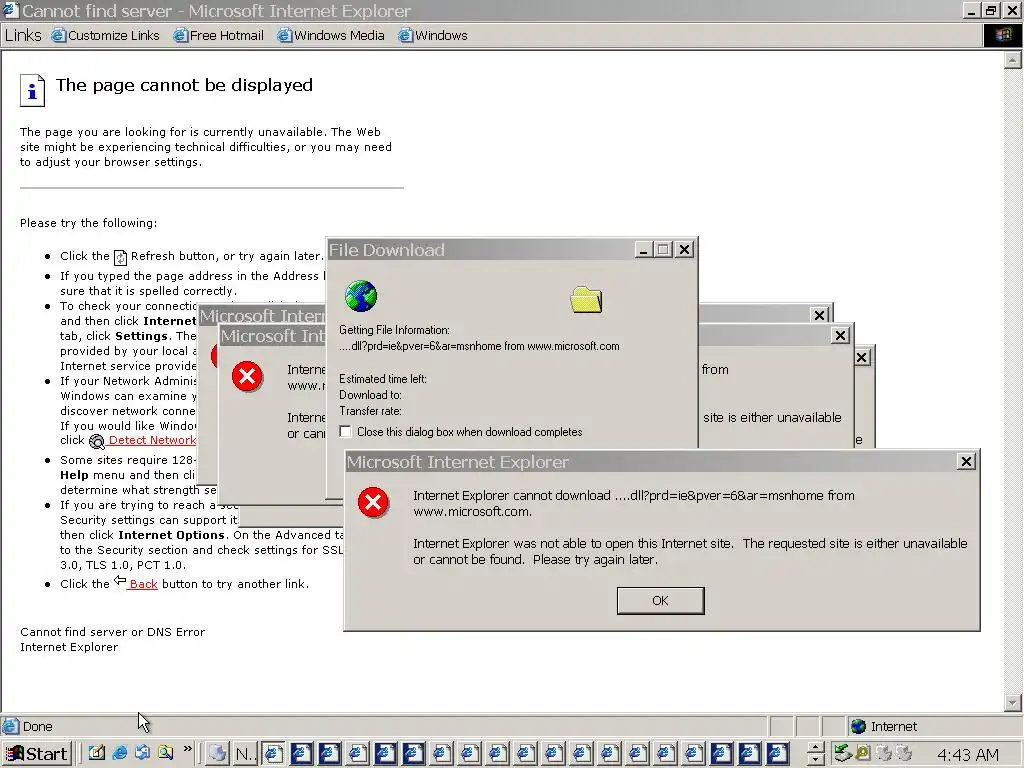Image resolution: width=1024 pixels, height=768 pixels.
Task: Minimize the File Download dialog
Action: click(x=643, y=249)
